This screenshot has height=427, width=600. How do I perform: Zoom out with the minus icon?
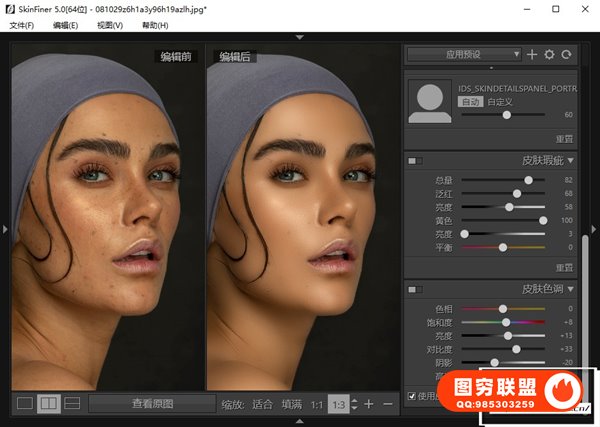(387, 404)
